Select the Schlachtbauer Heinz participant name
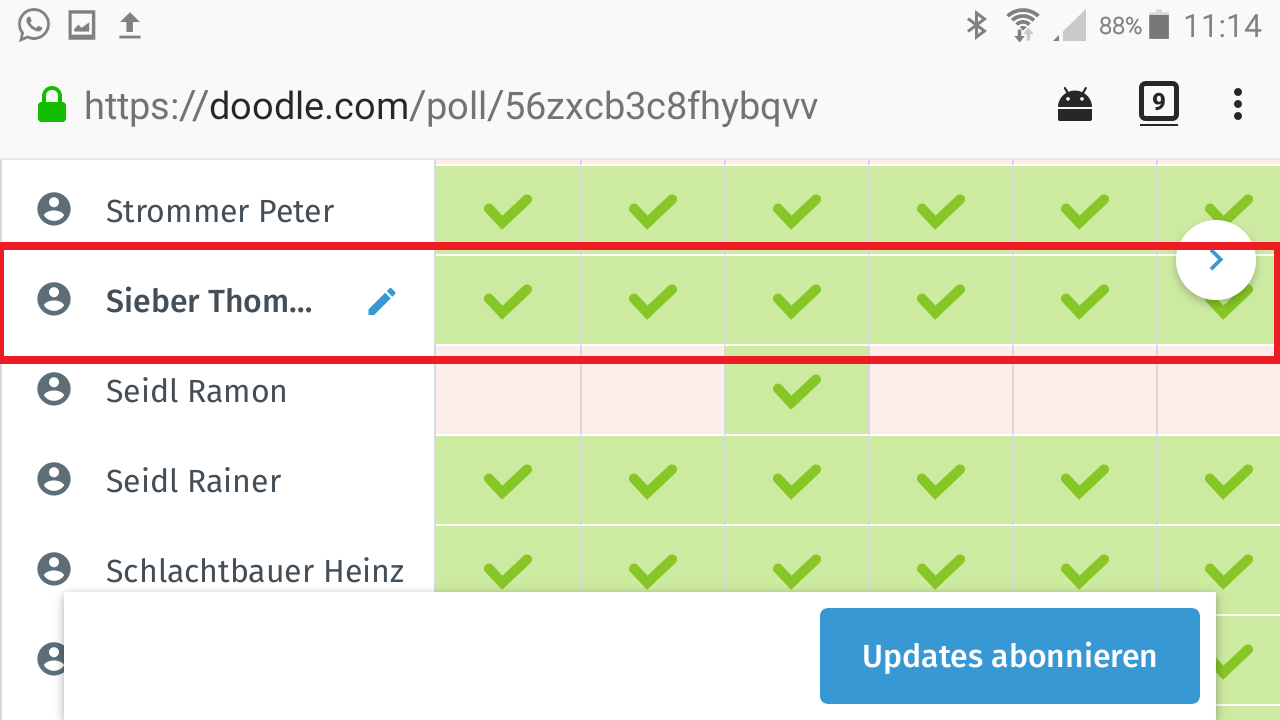This screenshot has width=1280, height=720. (255, 571)
